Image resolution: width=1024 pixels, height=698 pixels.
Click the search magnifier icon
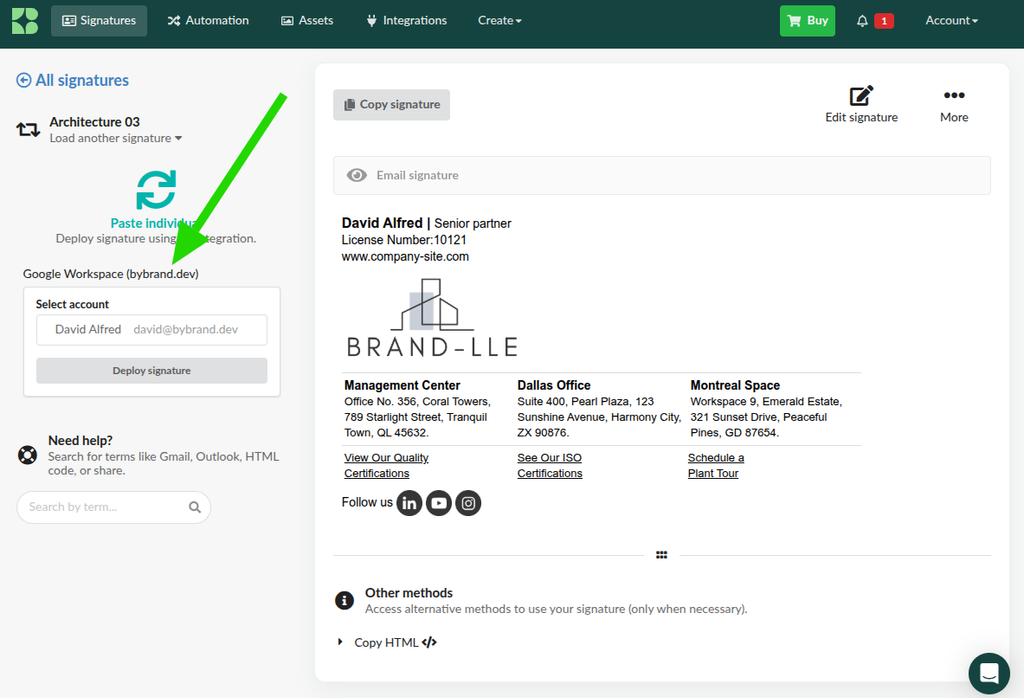pyautogui.click(x=195, y=507)
